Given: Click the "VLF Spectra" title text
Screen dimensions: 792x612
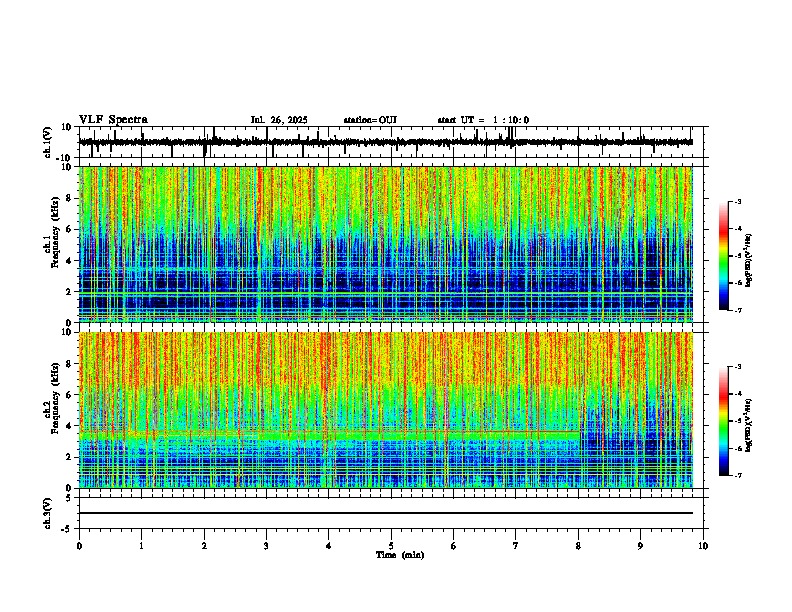Looking at the screenshot, I should (113, 120).
